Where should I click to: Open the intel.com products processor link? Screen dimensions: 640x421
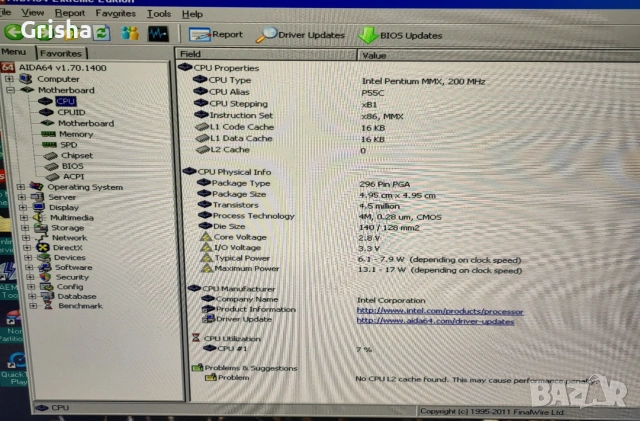click(x=440, y=311)
